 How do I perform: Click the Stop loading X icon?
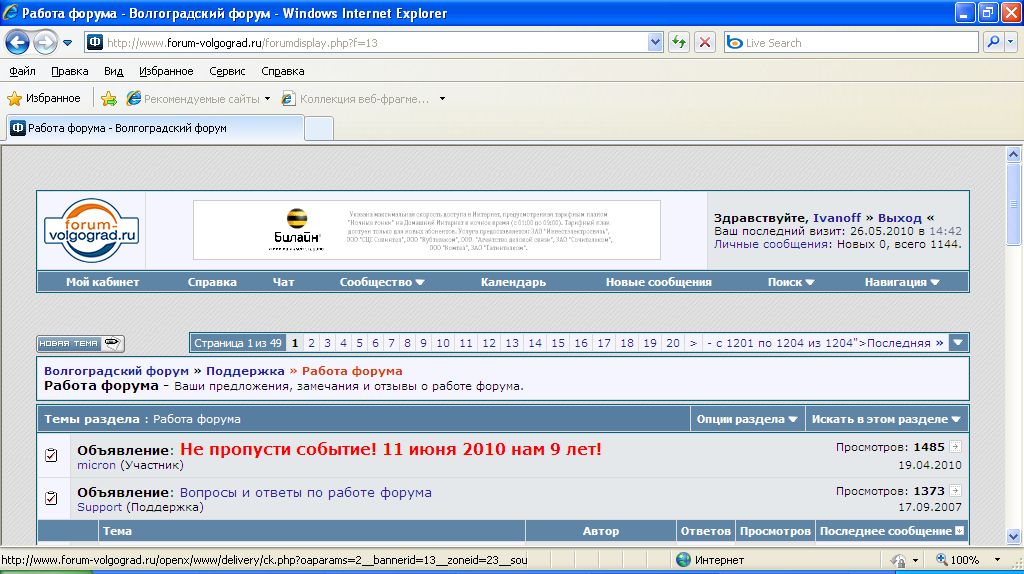click(705, 42)
